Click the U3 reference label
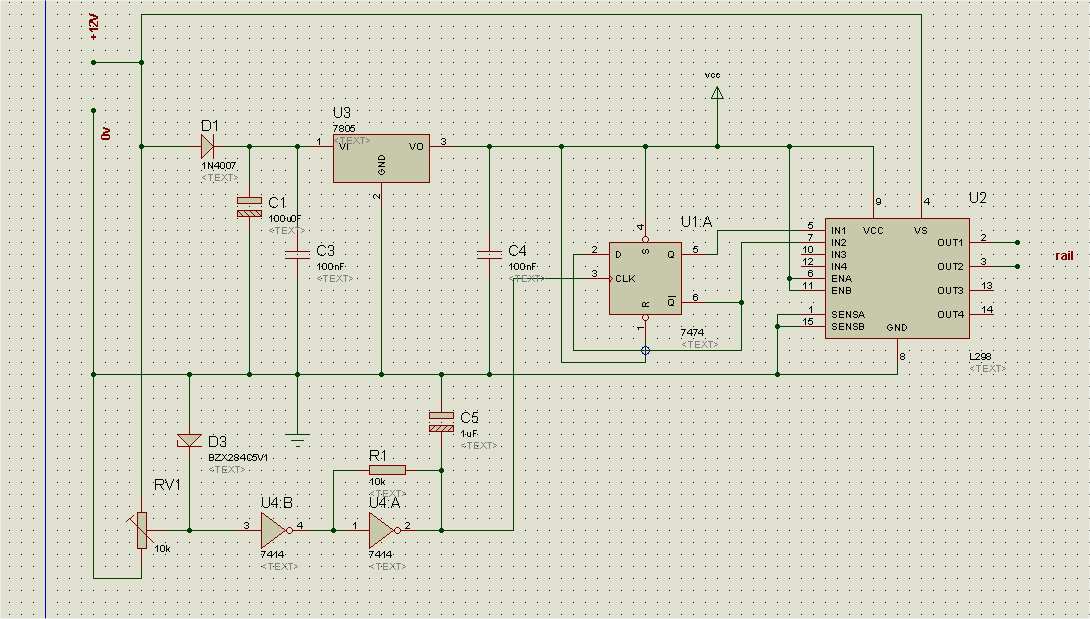Screen dimensions: 1090x619 pos(342,113)
